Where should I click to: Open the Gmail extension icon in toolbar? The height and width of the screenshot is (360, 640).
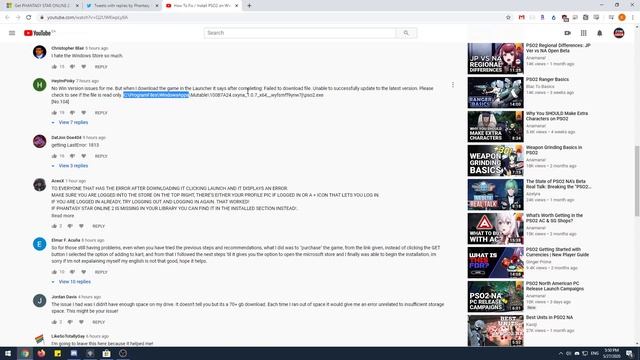[522, 18]
